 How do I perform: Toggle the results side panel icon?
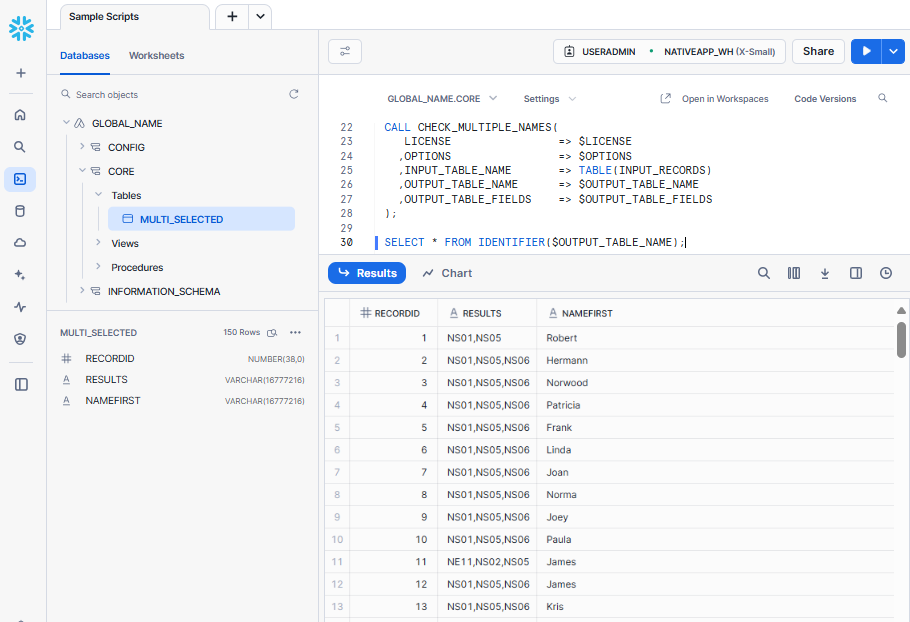(856, 273)
